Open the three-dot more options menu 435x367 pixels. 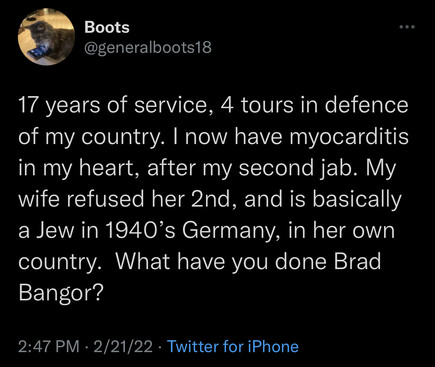(x=407, y=27)
